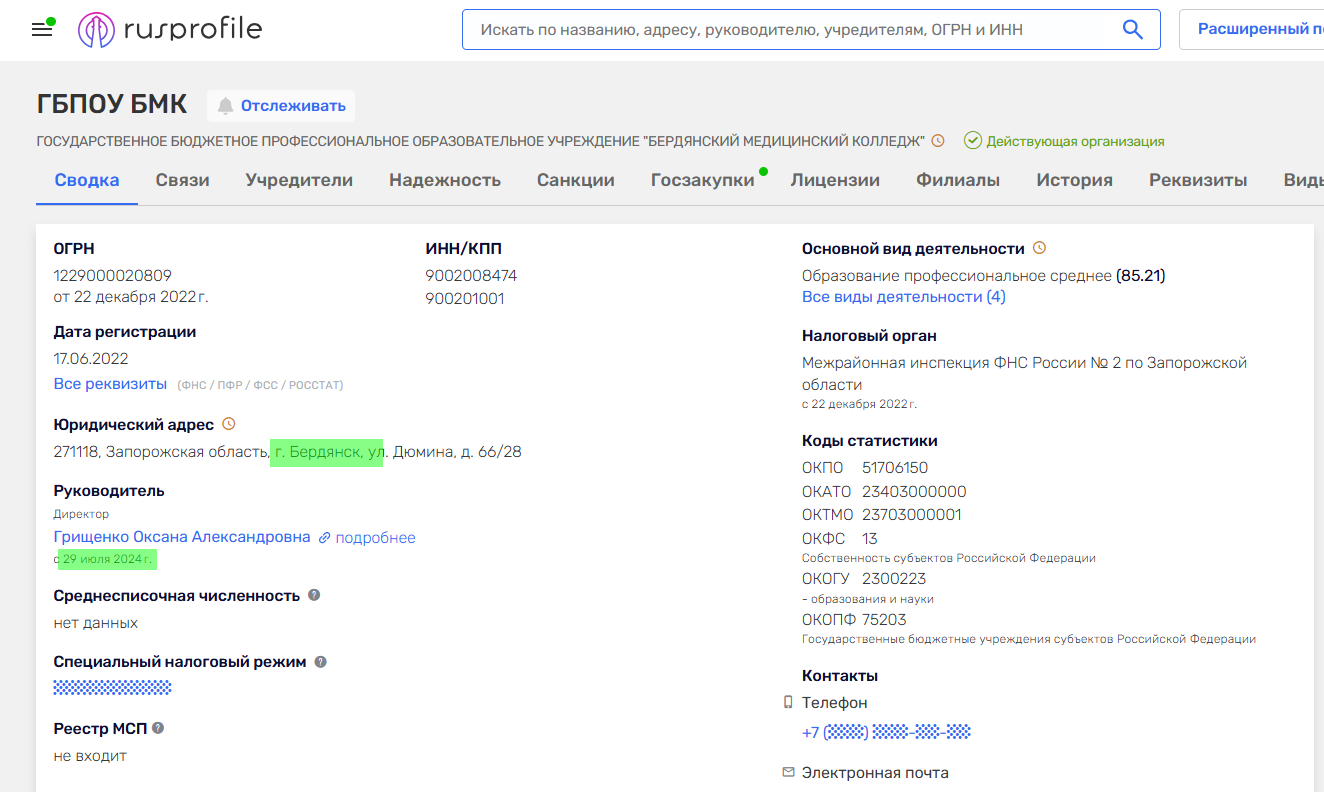Click help icon next to Среднесписочная численность
1324x792 pixels.
[314, 595]
